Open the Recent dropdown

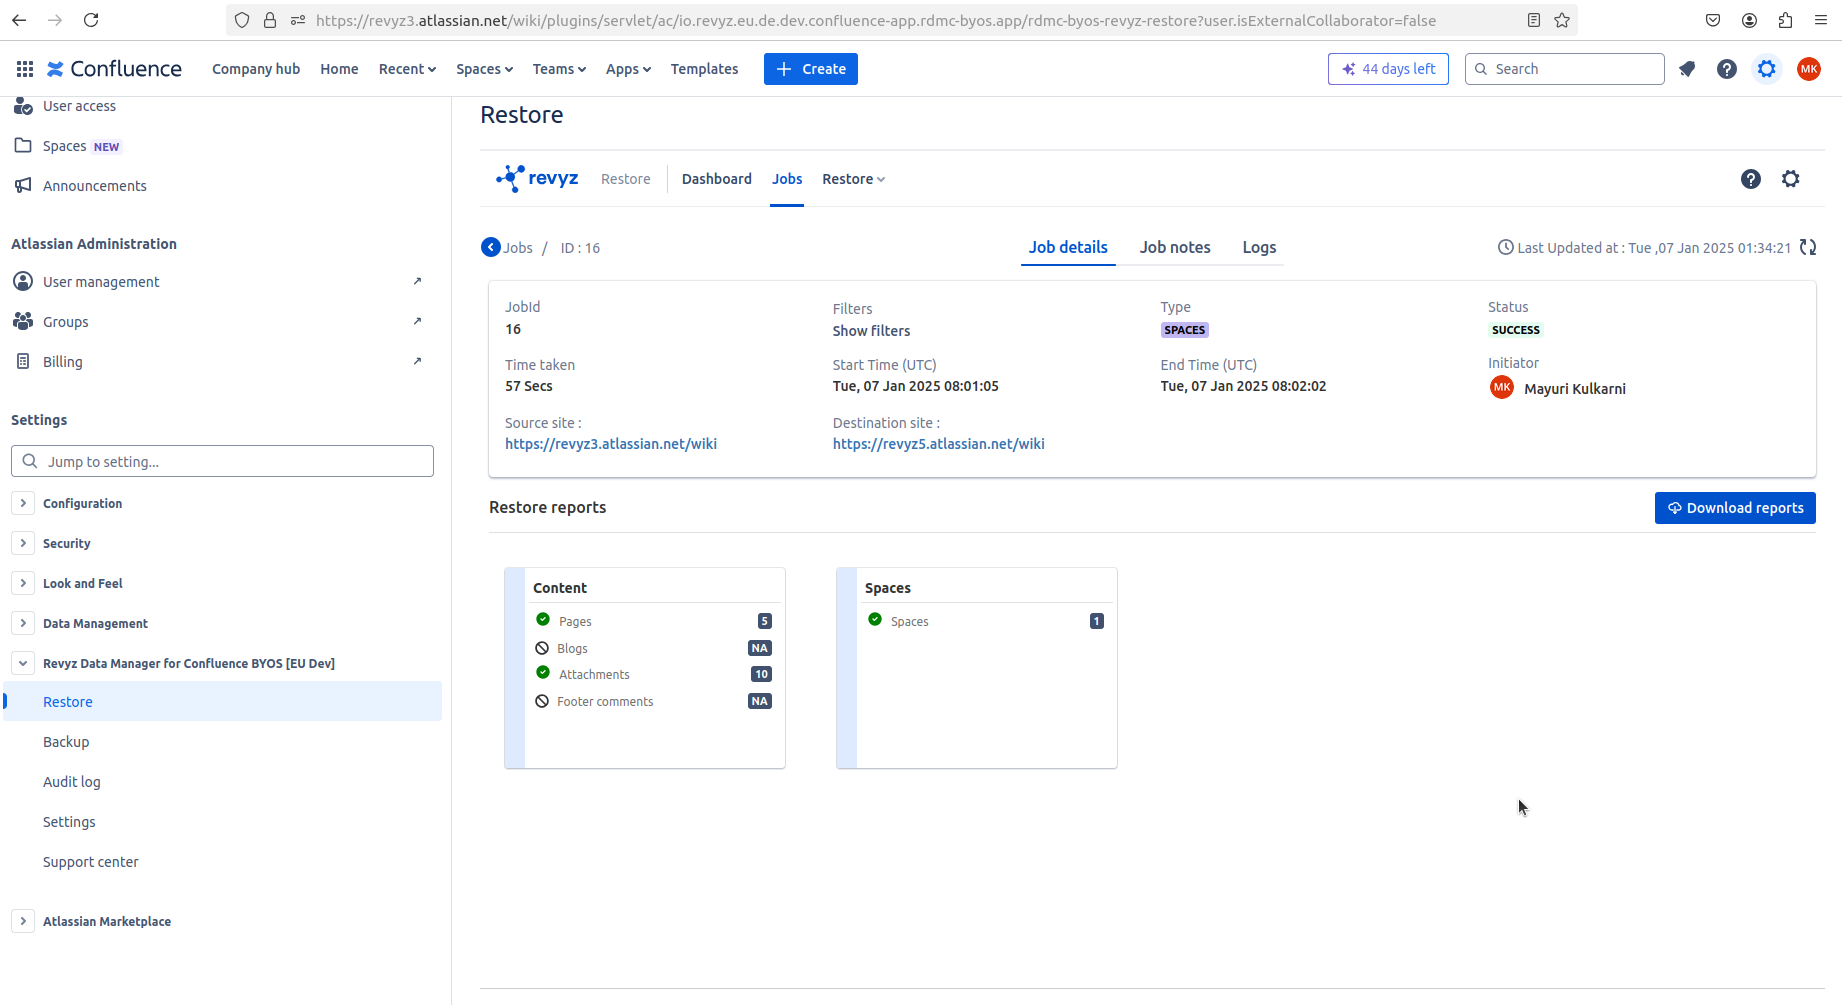407,69
